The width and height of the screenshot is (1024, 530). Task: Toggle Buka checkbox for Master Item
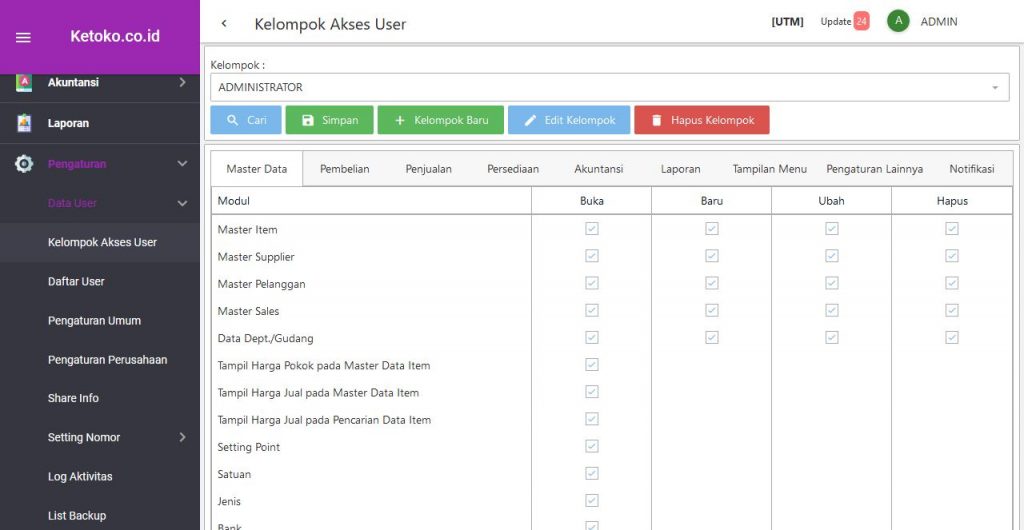point(592,228)
